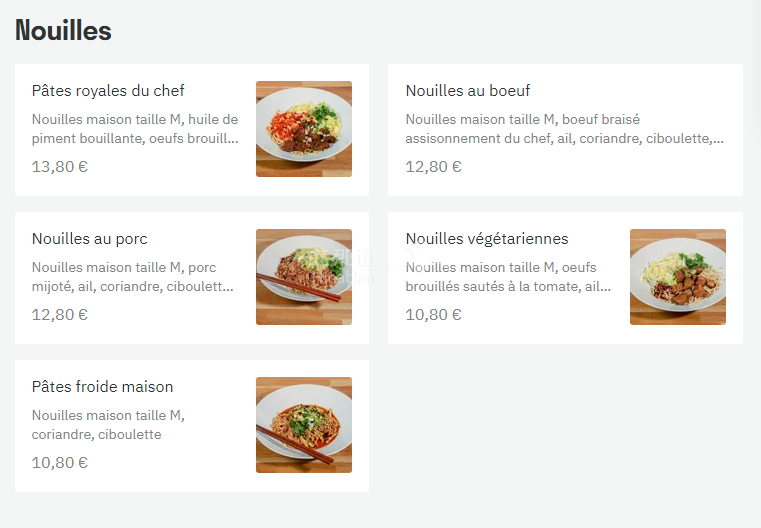Click the Pâtes royales du chef ingredient description
The image size is (761, 528).
point(135,129)
